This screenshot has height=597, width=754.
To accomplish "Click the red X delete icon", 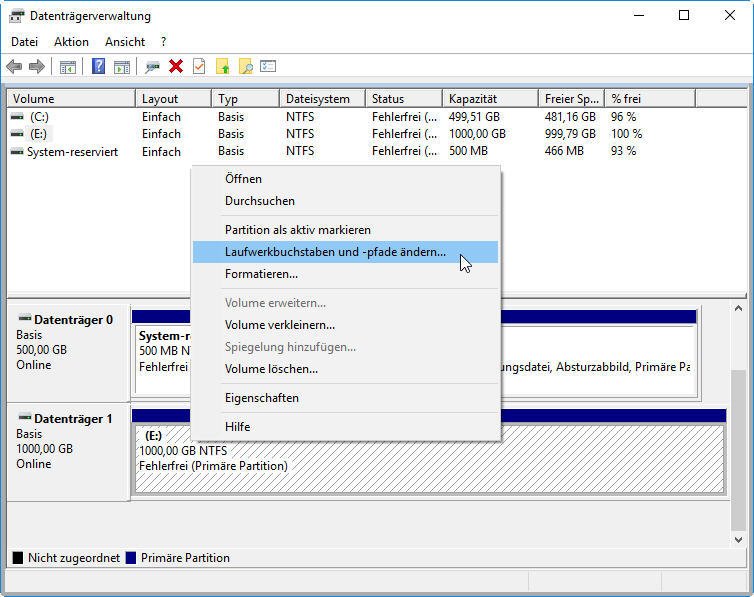I will [x=176, y=66].
